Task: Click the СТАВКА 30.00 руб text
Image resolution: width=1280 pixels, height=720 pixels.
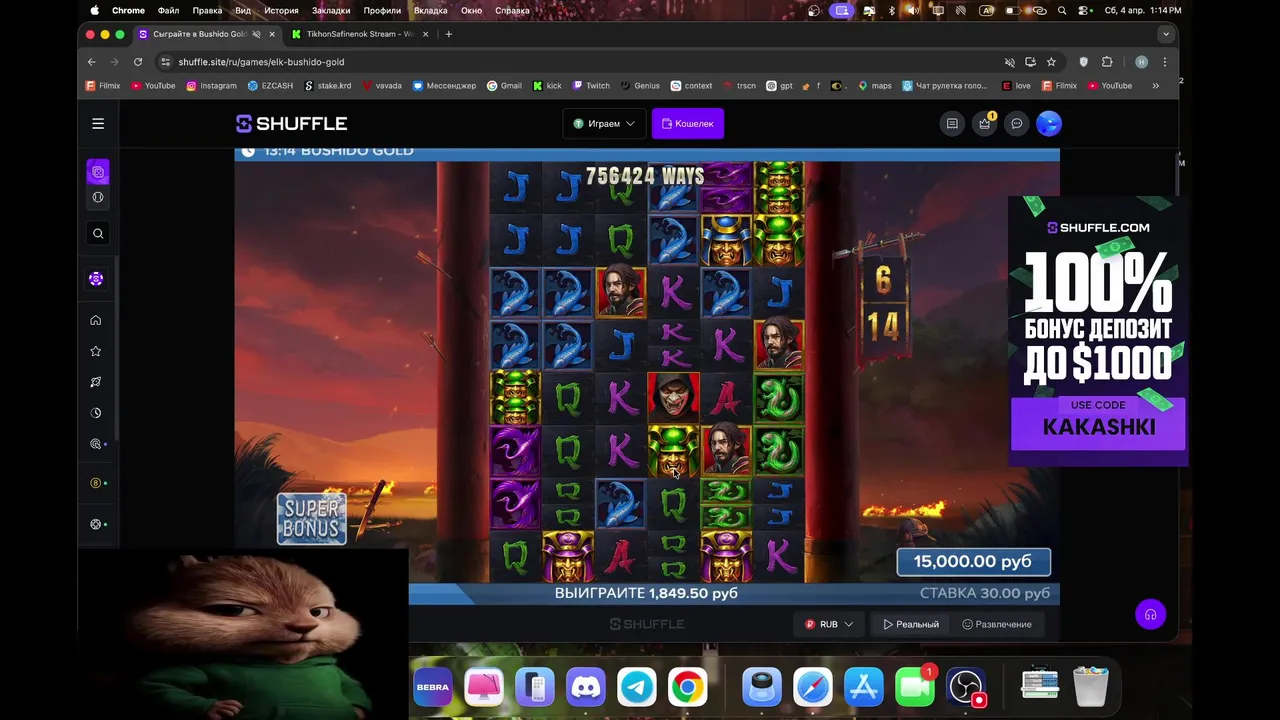Action: point(985,593)
